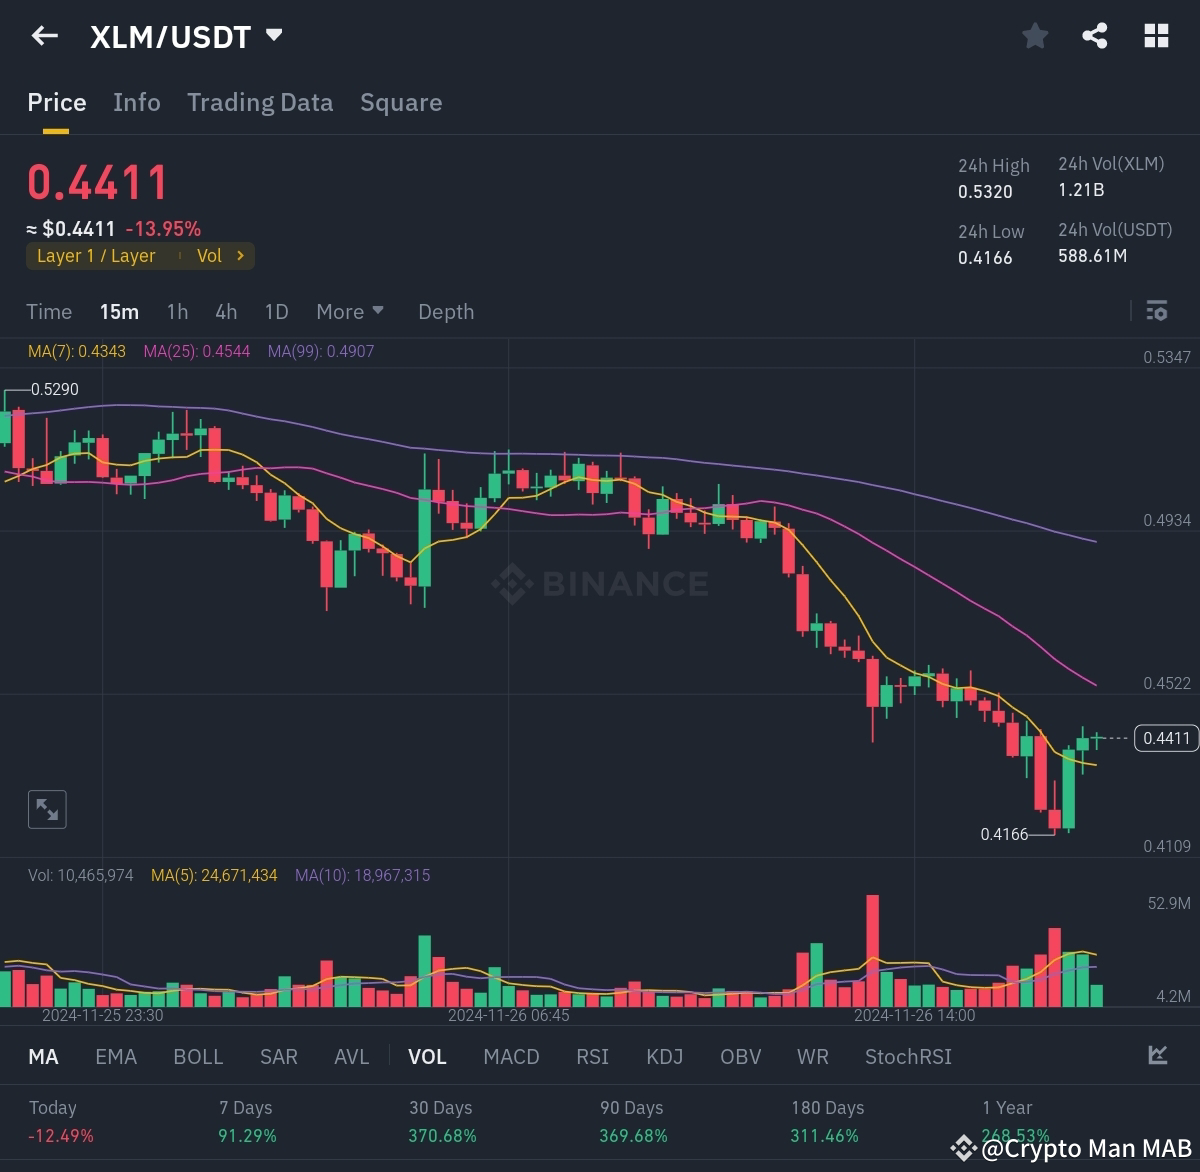1200x1172 pixels.
Task: Open the Vol tag options
Action: 220,256
